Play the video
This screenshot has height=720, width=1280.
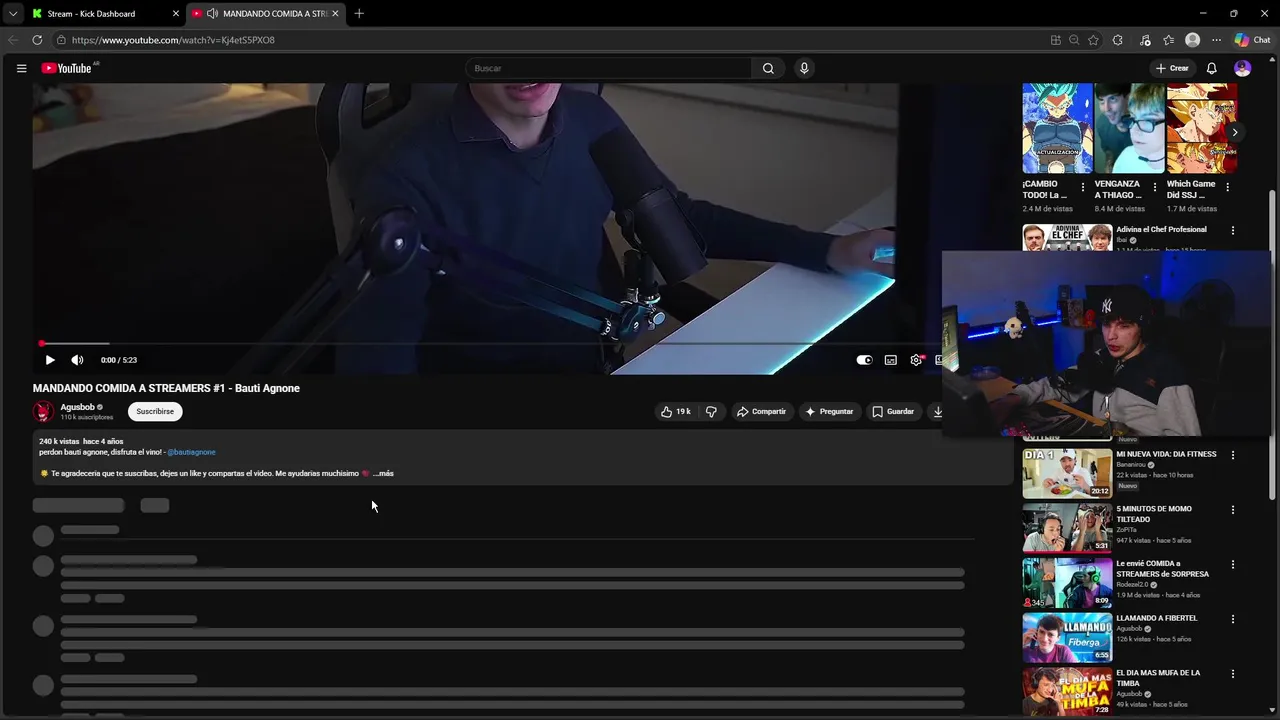pyautogui.click(x=50, y=360)
